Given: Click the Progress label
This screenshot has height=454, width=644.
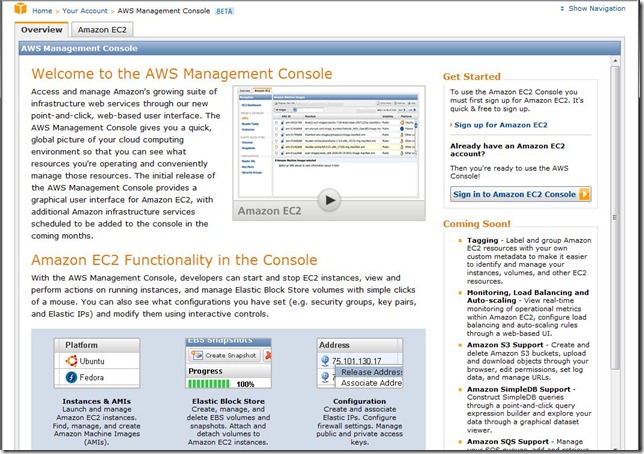Looking at the screenshot, I should pos(205,371).
